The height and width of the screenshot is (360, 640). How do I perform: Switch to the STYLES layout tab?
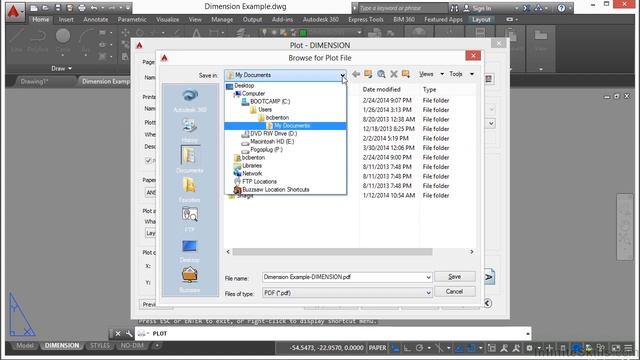click(x=100, y=346)
